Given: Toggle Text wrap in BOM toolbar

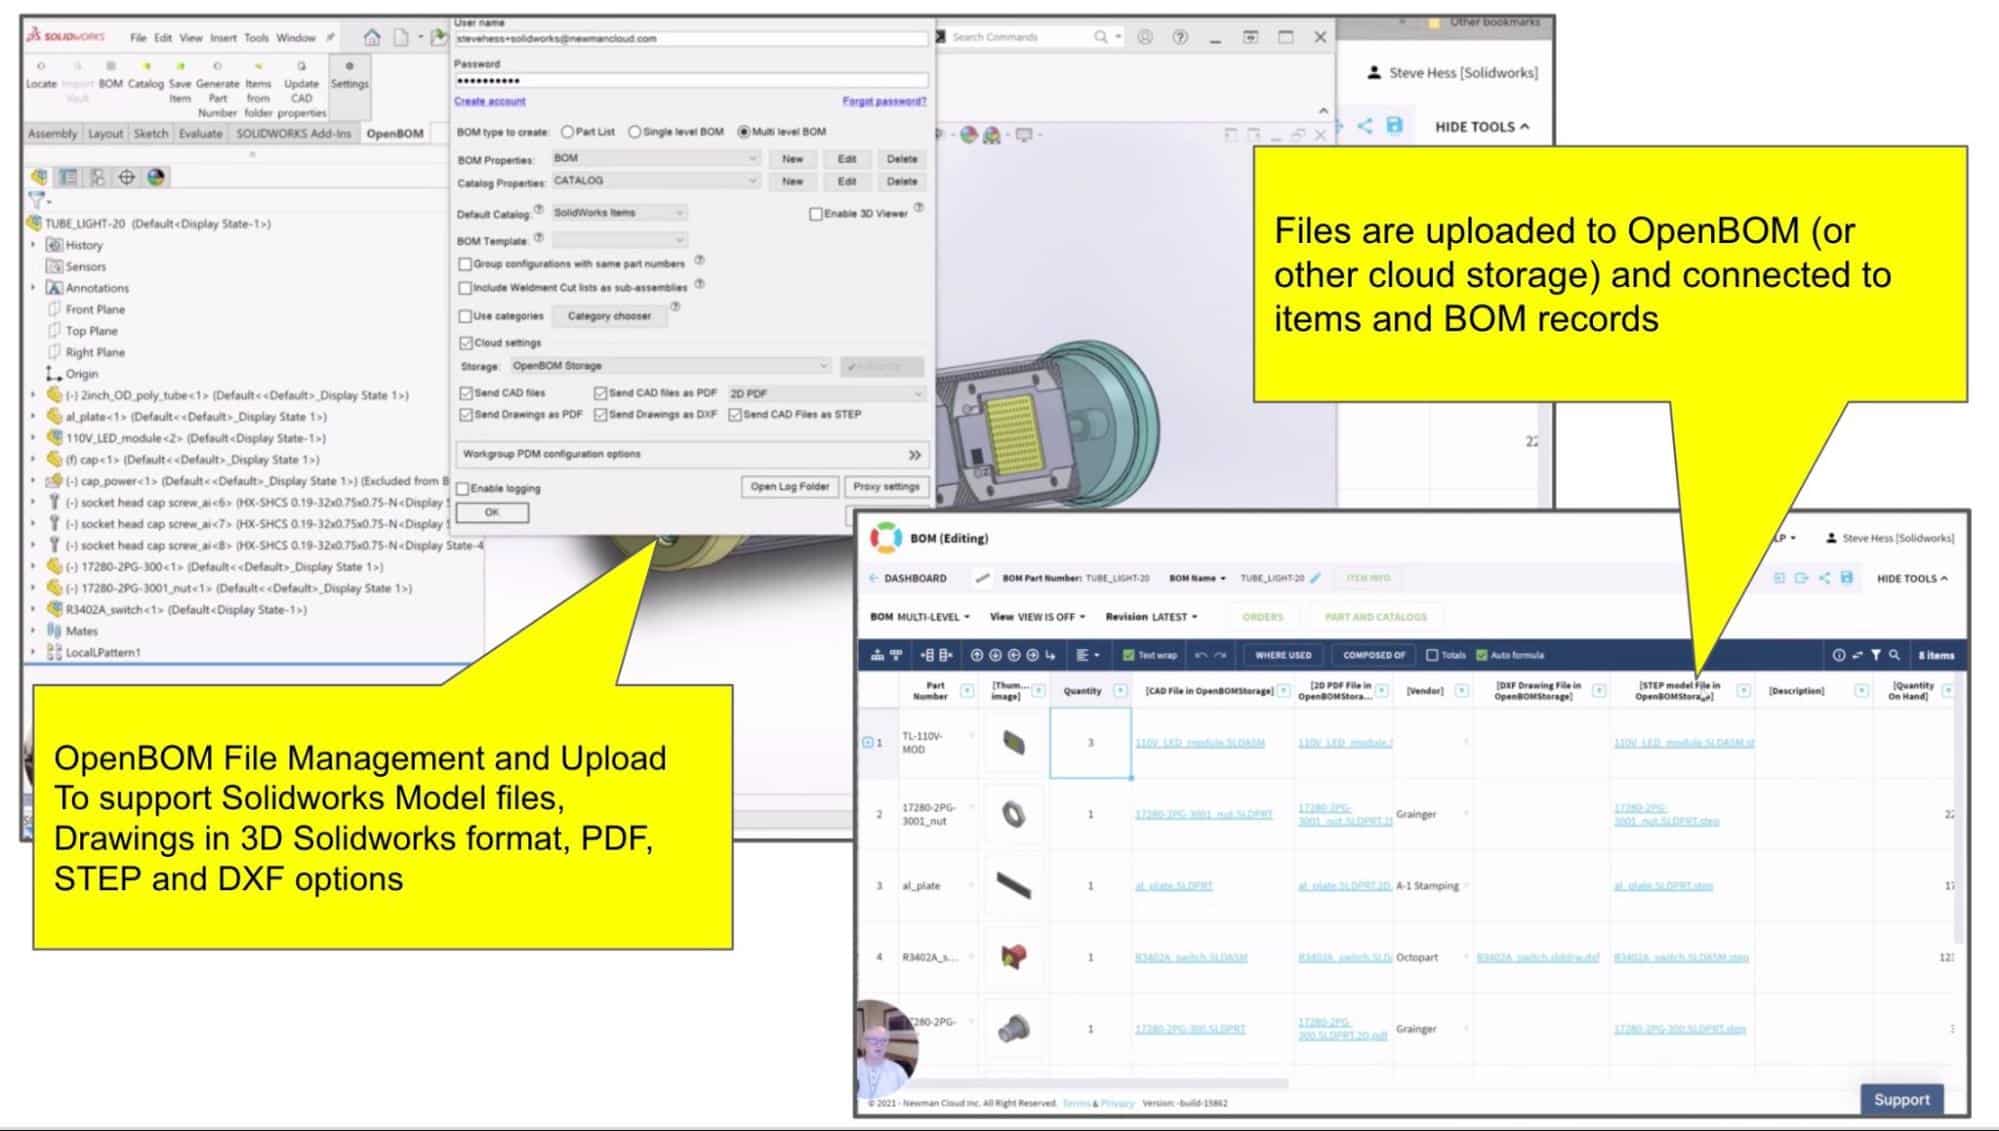Looking at the screenshot, I should point(1128,655).
